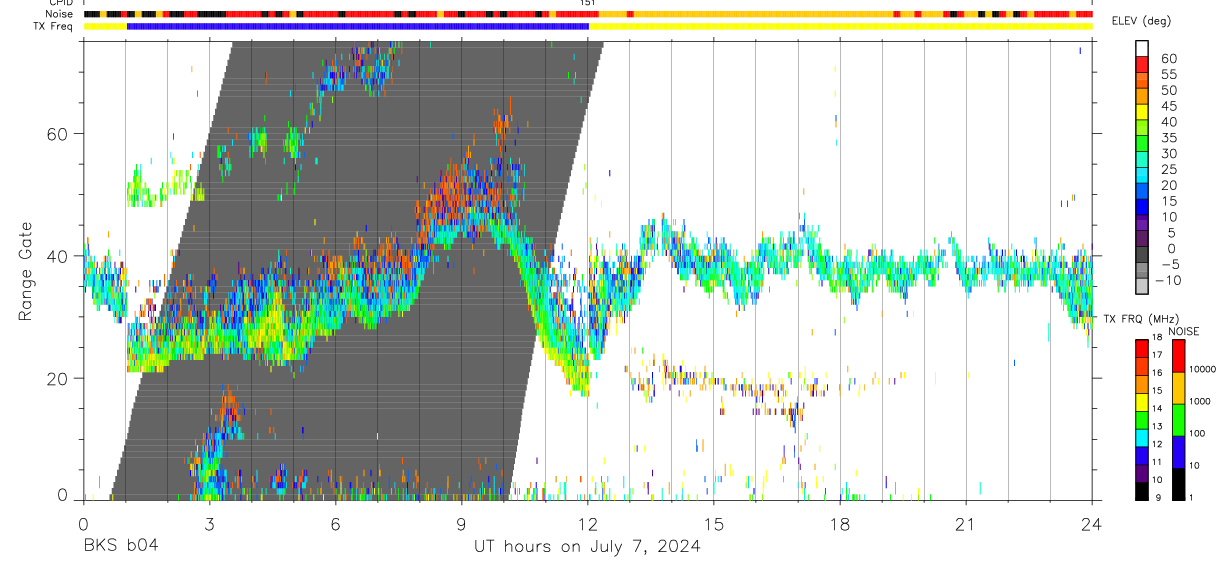Click the x-axis tick label '24'
Image resolution: width=1228 pixels, height=567 pixels.
coord(1091,523)
